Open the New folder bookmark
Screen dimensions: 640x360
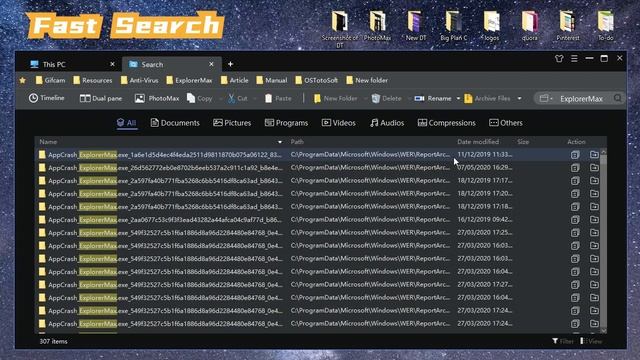pyautogui.click(x=367, y=80)
